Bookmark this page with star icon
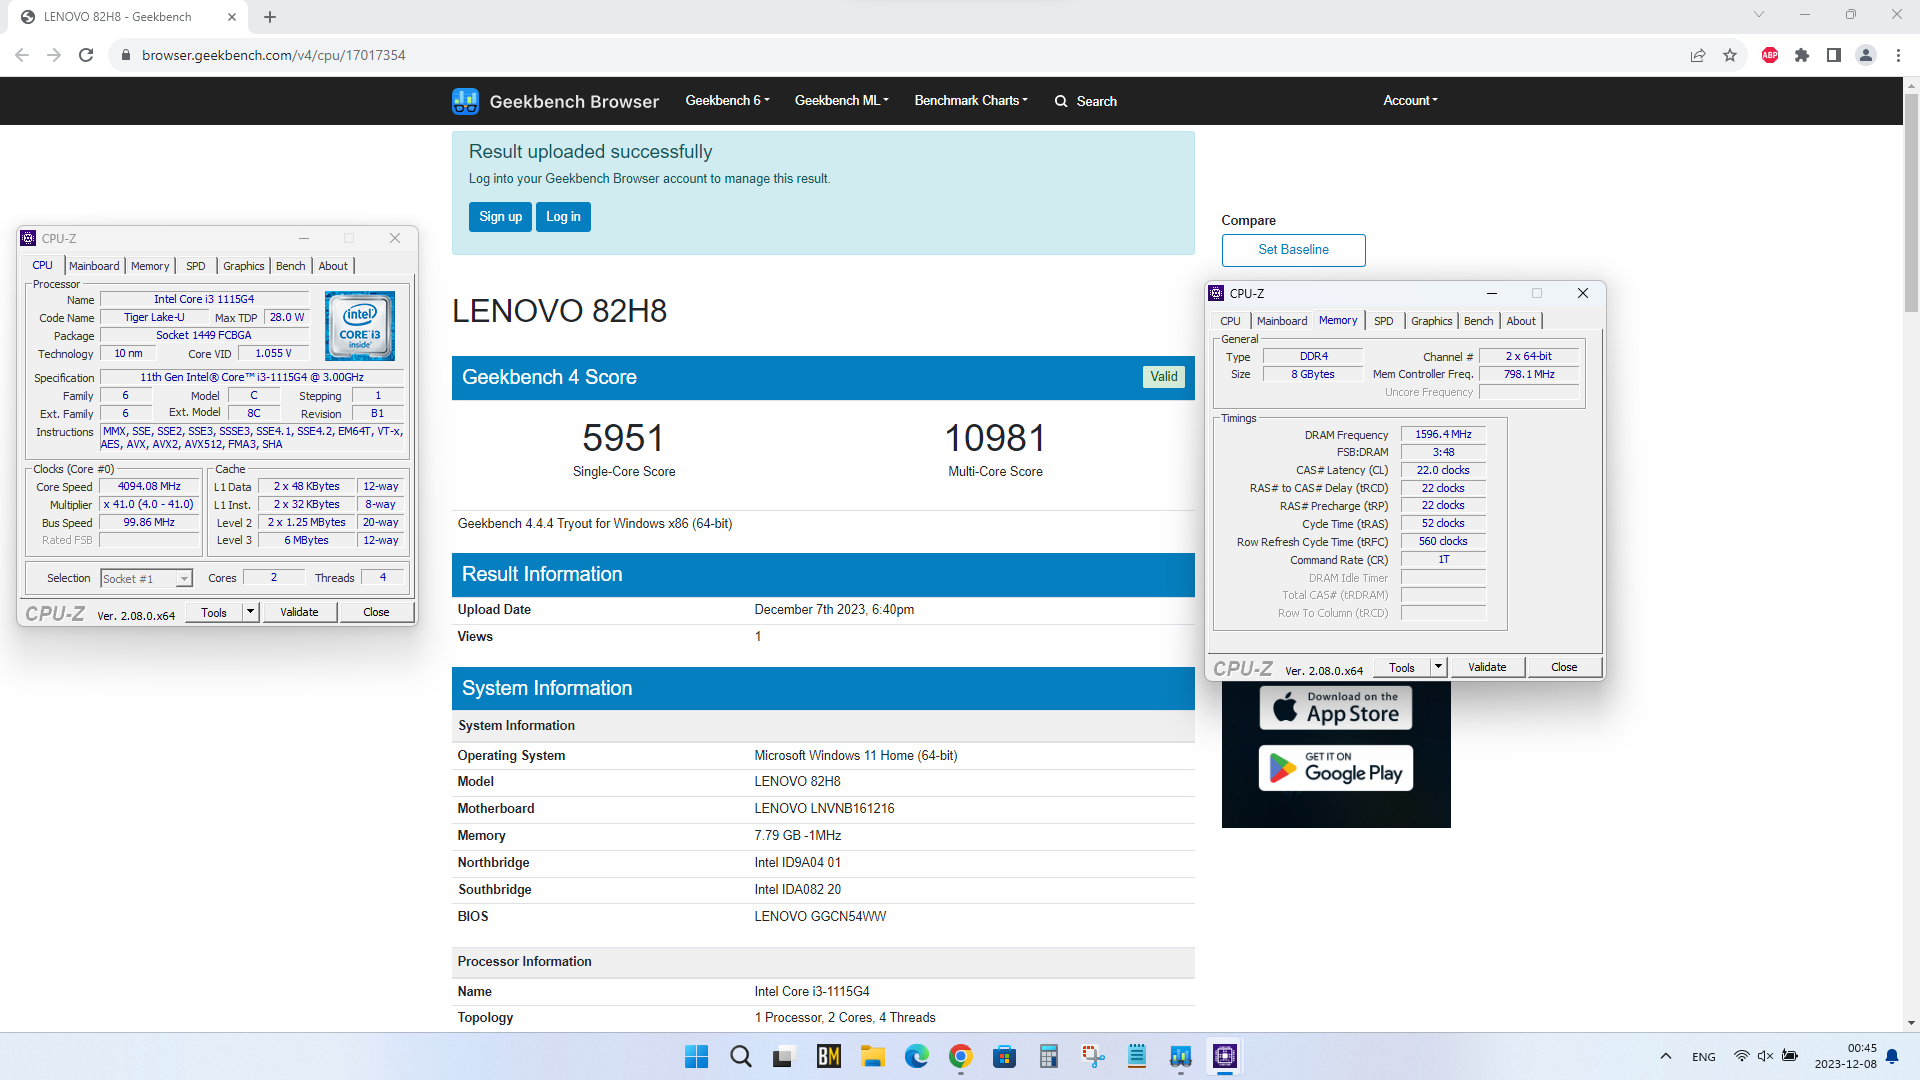Viewport: 1920px width, 1080px height. pos(1730,55)
